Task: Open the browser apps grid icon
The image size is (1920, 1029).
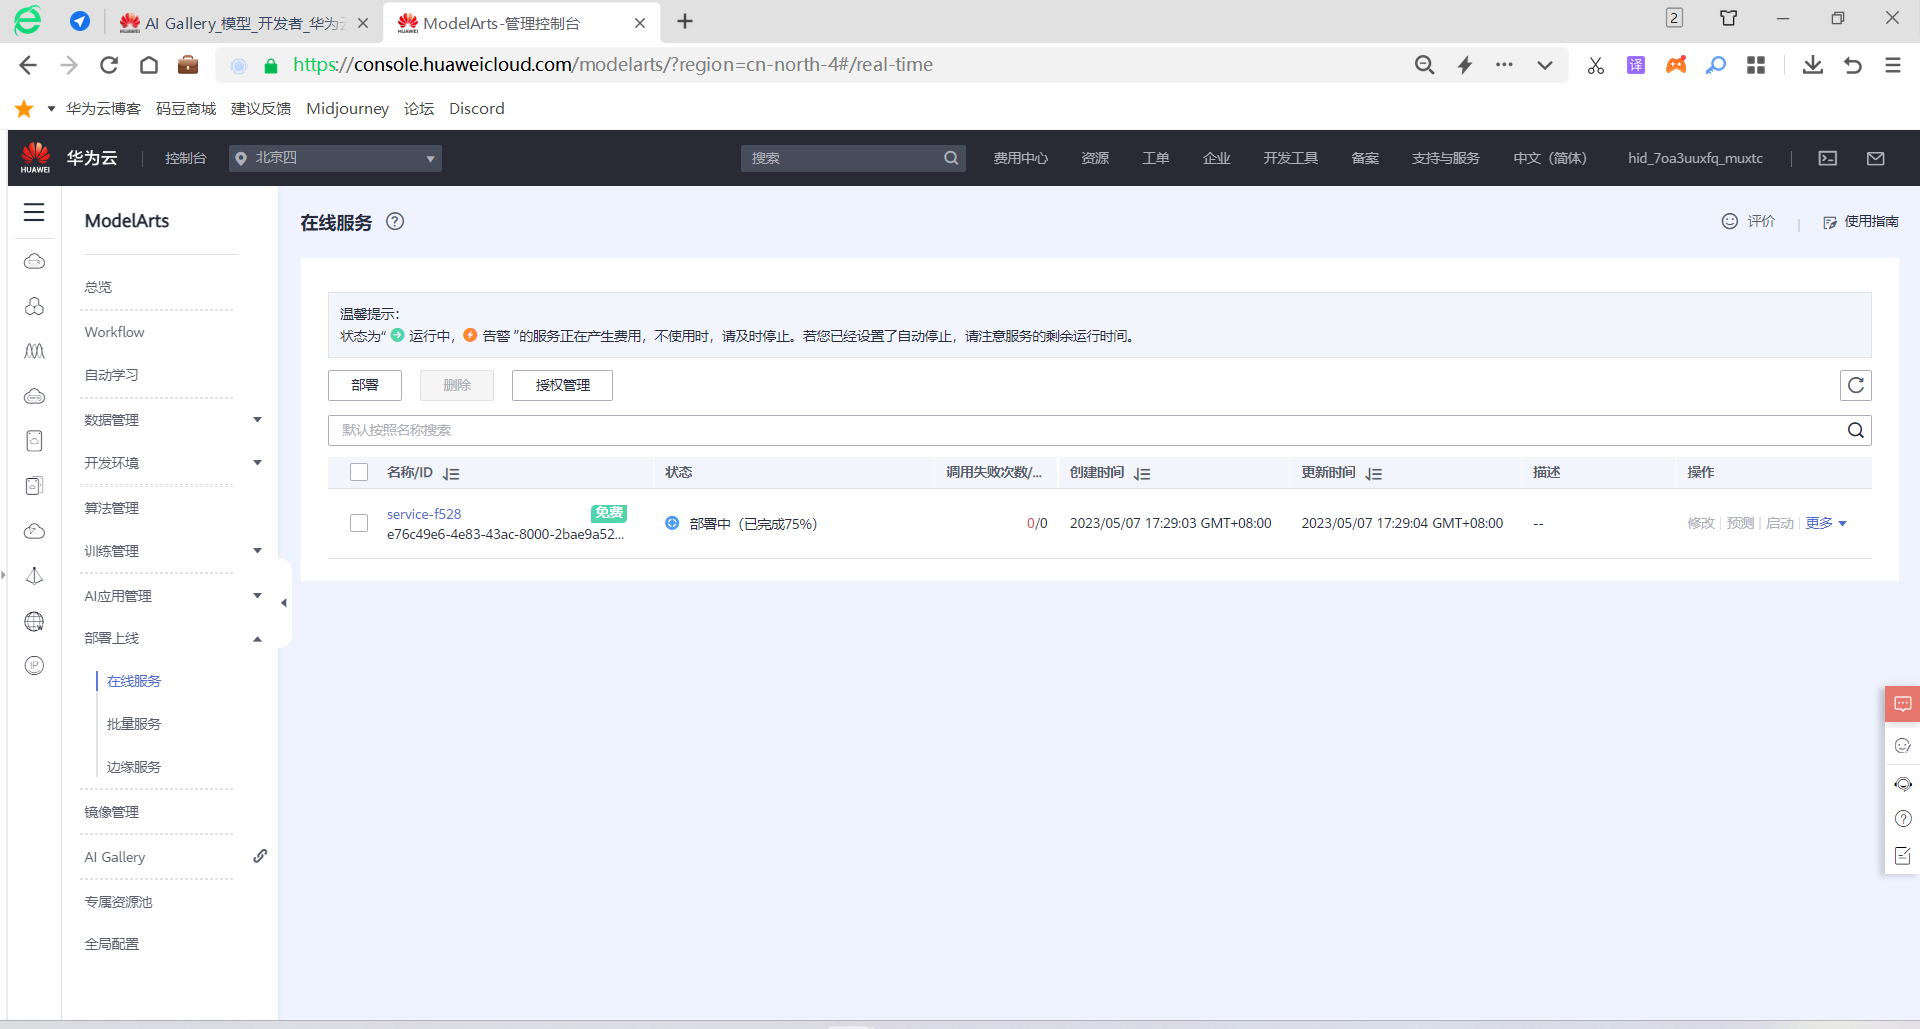Action: point(1756,65)
